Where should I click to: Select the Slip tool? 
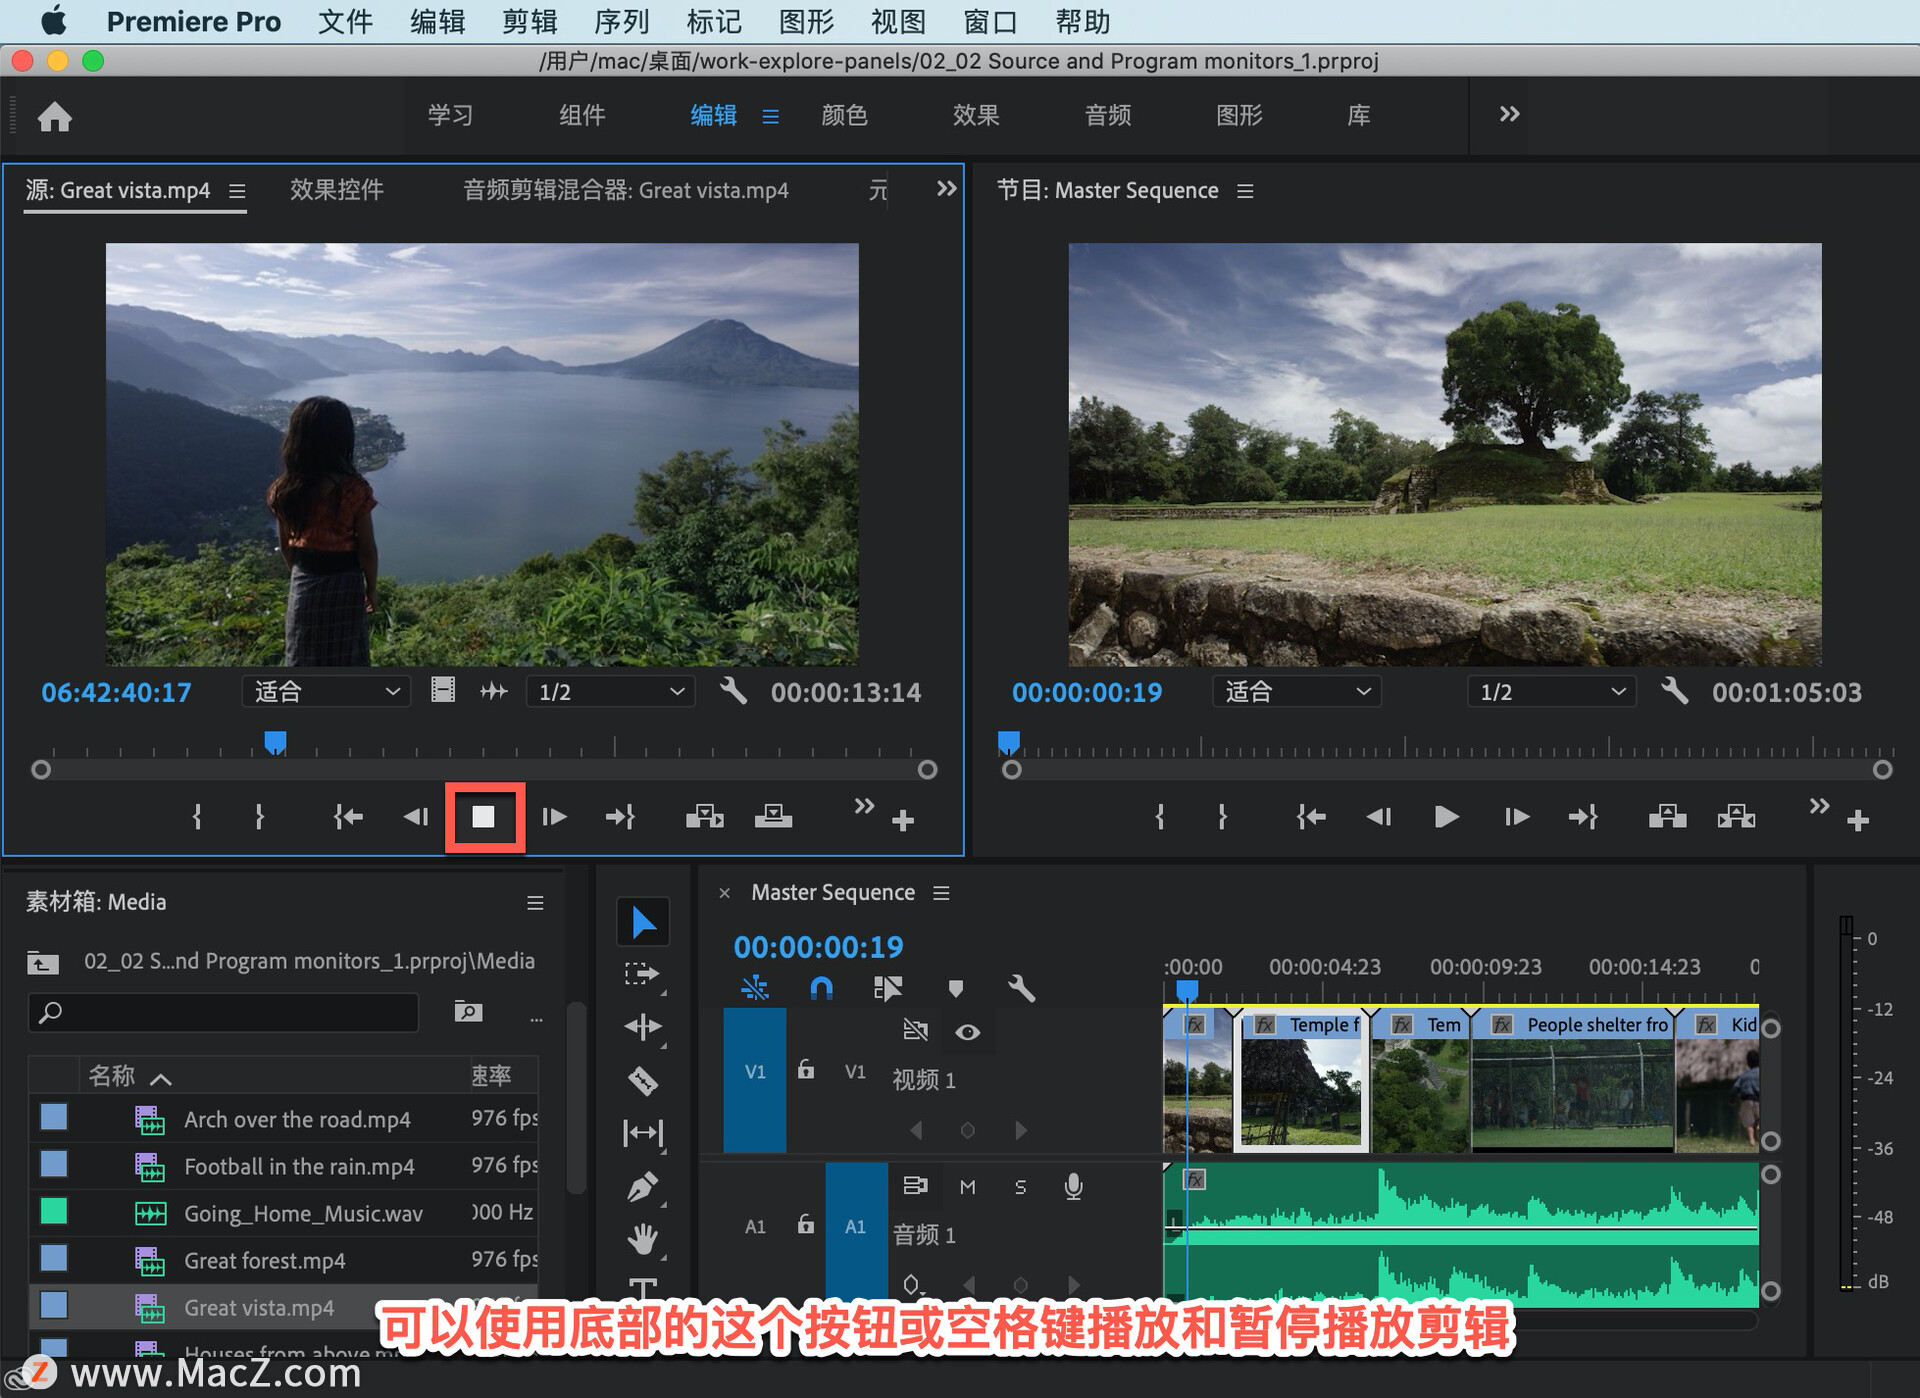pos(643,1133)
